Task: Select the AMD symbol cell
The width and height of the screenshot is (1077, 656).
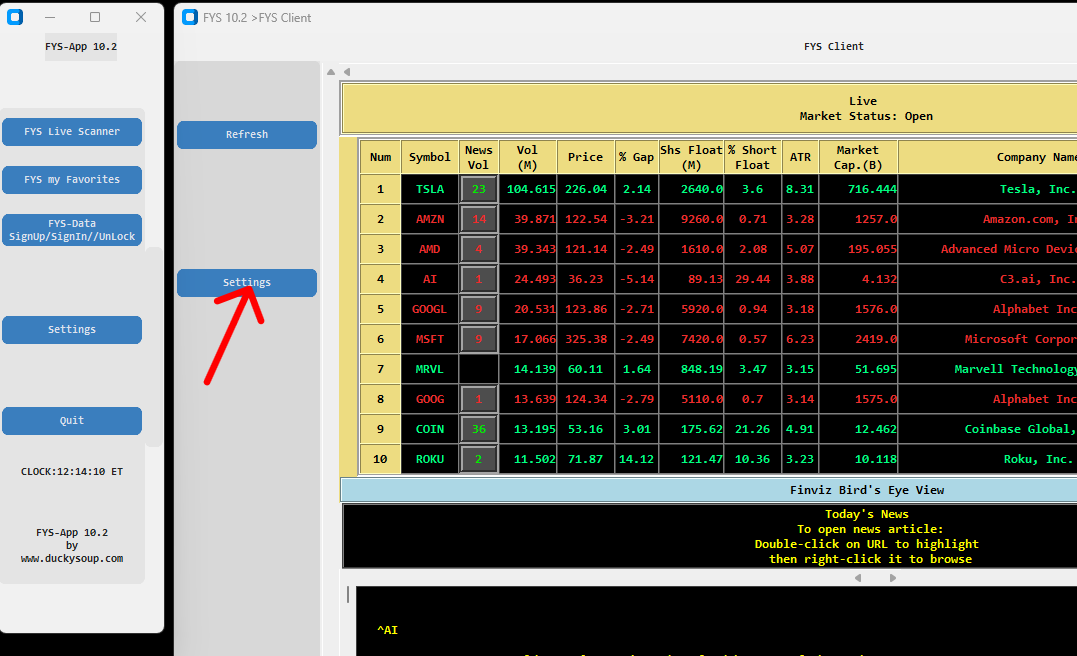Action: point(430,249)
